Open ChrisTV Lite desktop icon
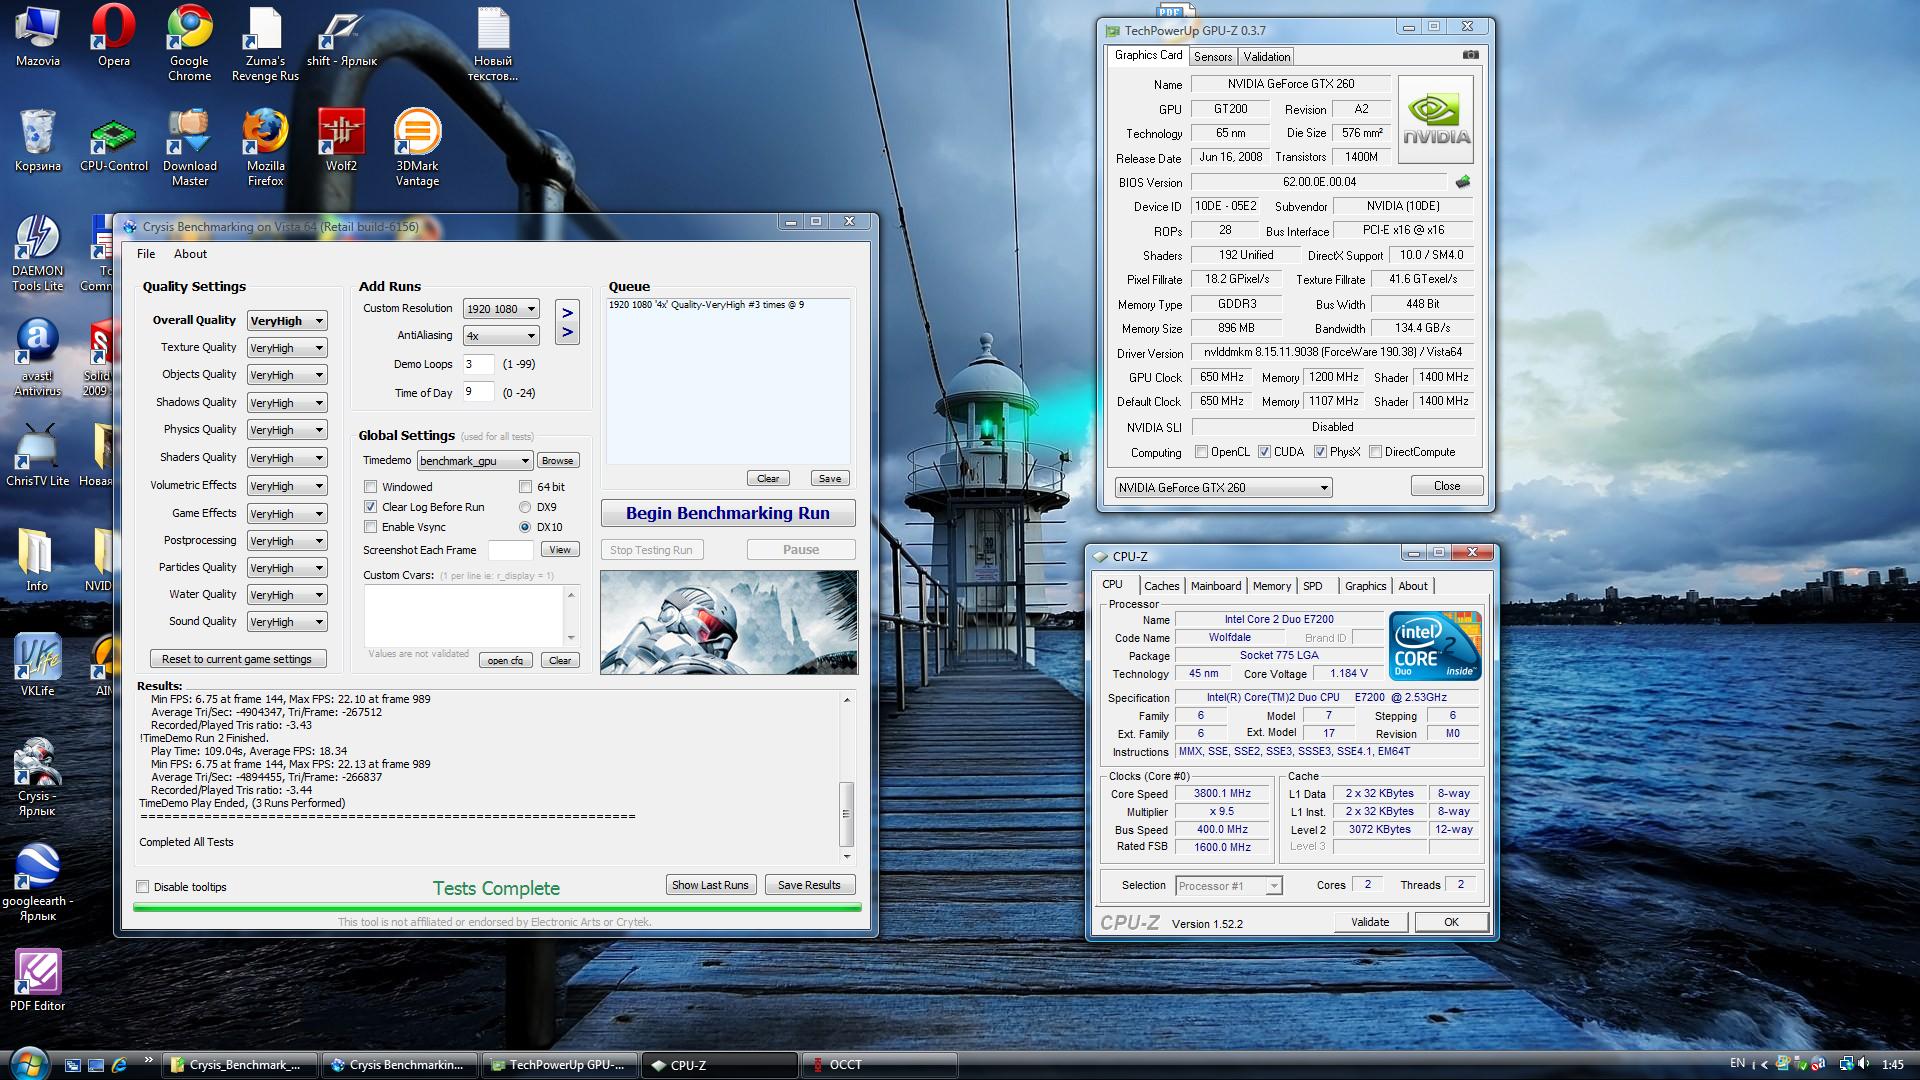 tap(38, 455)
